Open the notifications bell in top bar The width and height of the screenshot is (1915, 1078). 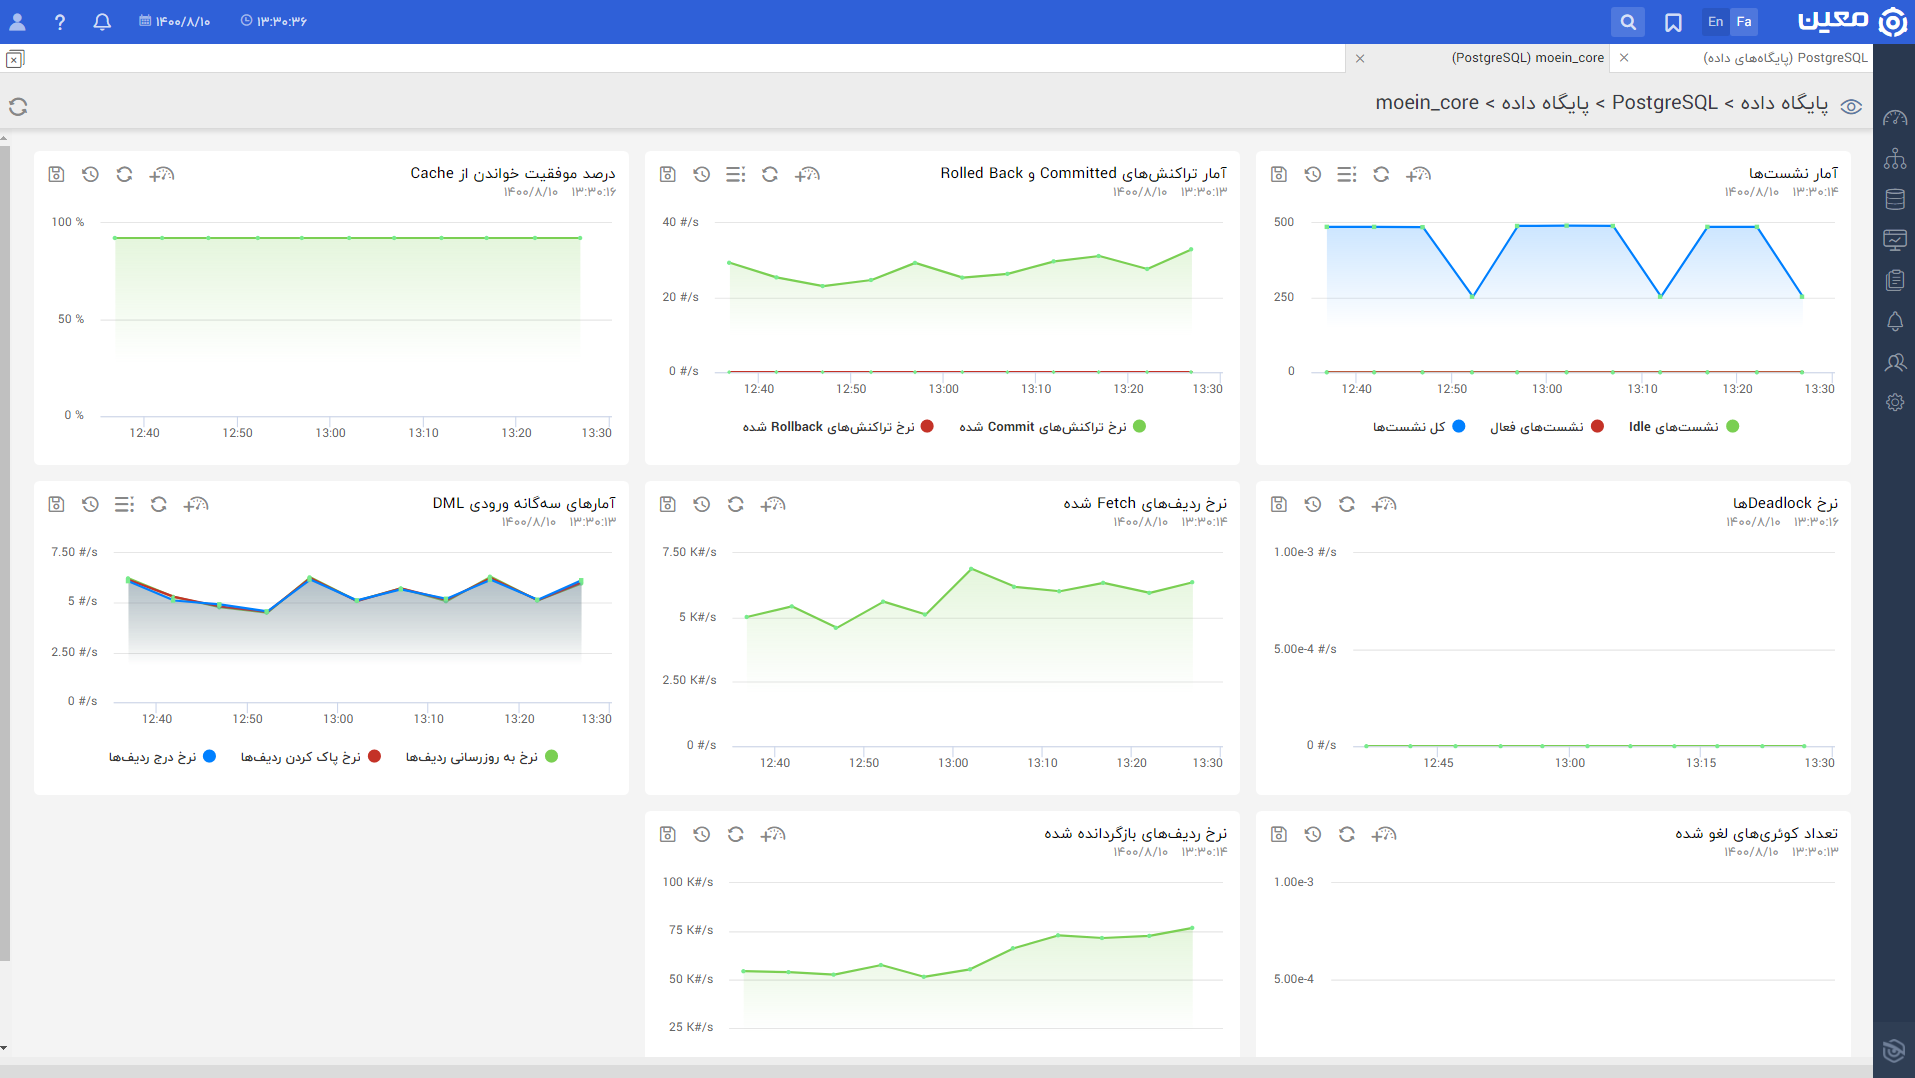[x=102, y=21]
